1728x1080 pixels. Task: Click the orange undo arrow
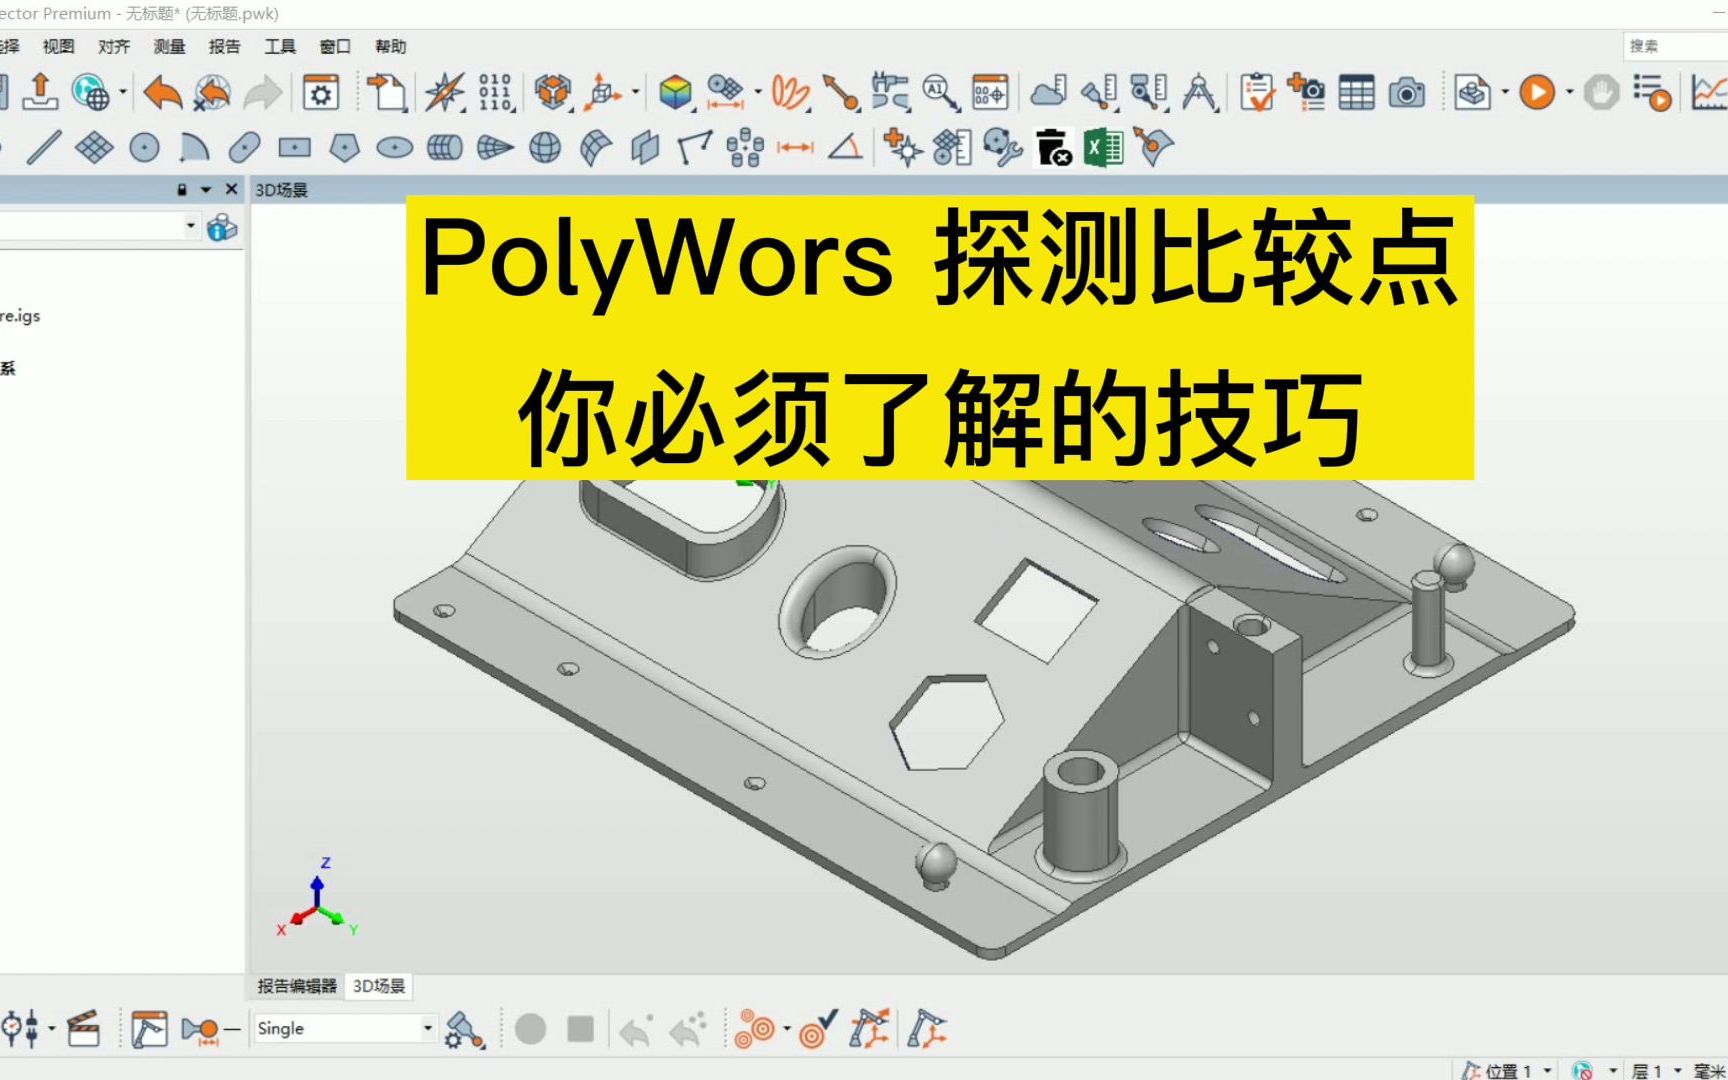pyautogui.click(x=162, y=93)
